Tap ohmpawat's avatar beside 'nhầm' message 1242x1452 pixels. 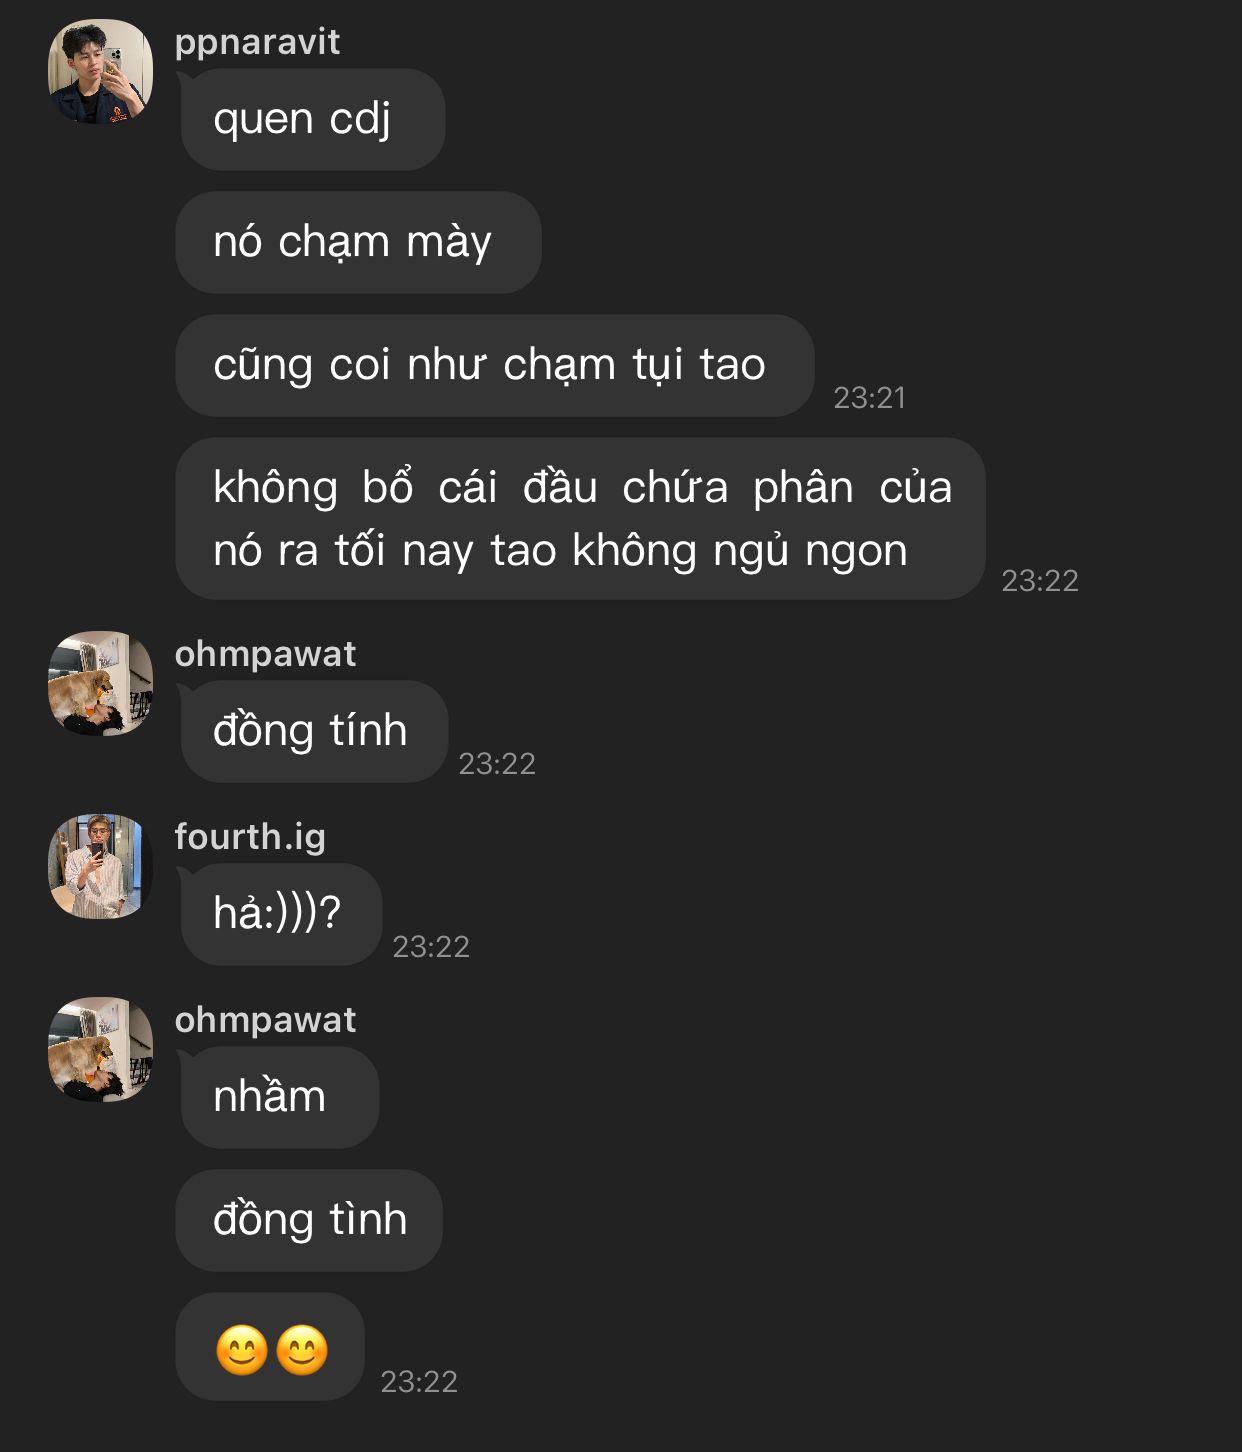100,1050
